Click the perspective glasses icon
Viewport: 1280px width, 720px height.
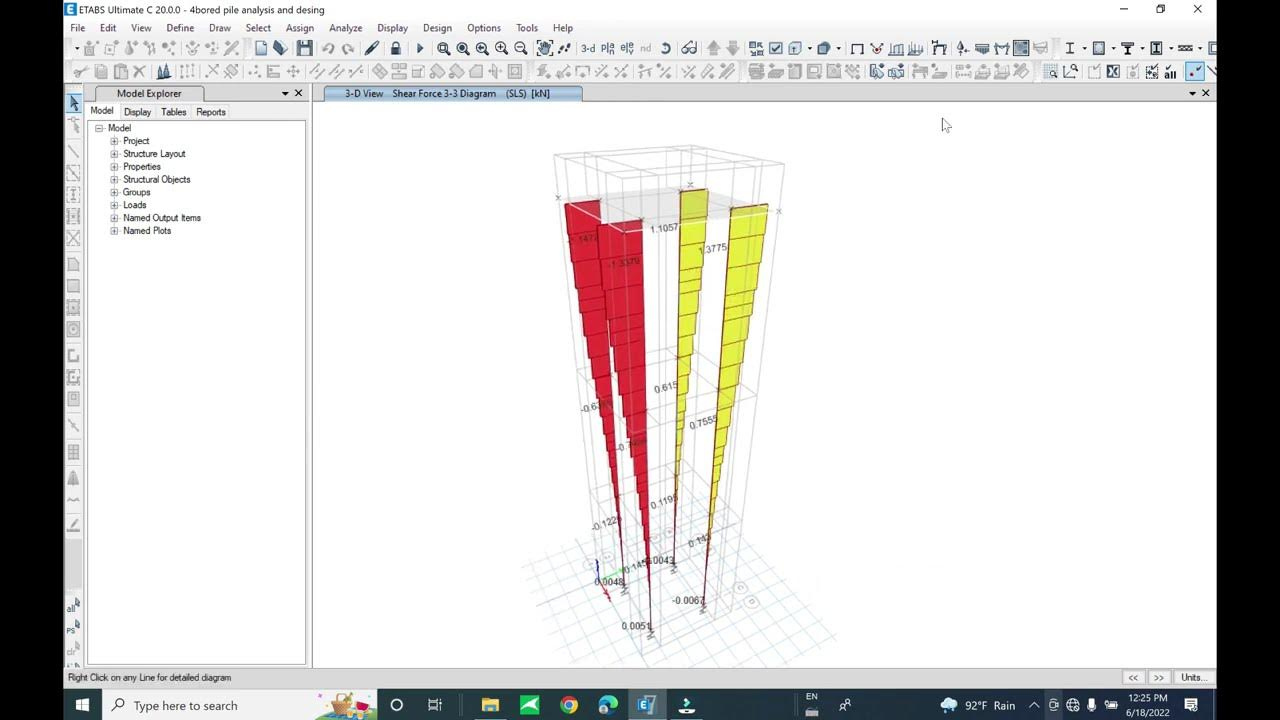click(689, 48)
